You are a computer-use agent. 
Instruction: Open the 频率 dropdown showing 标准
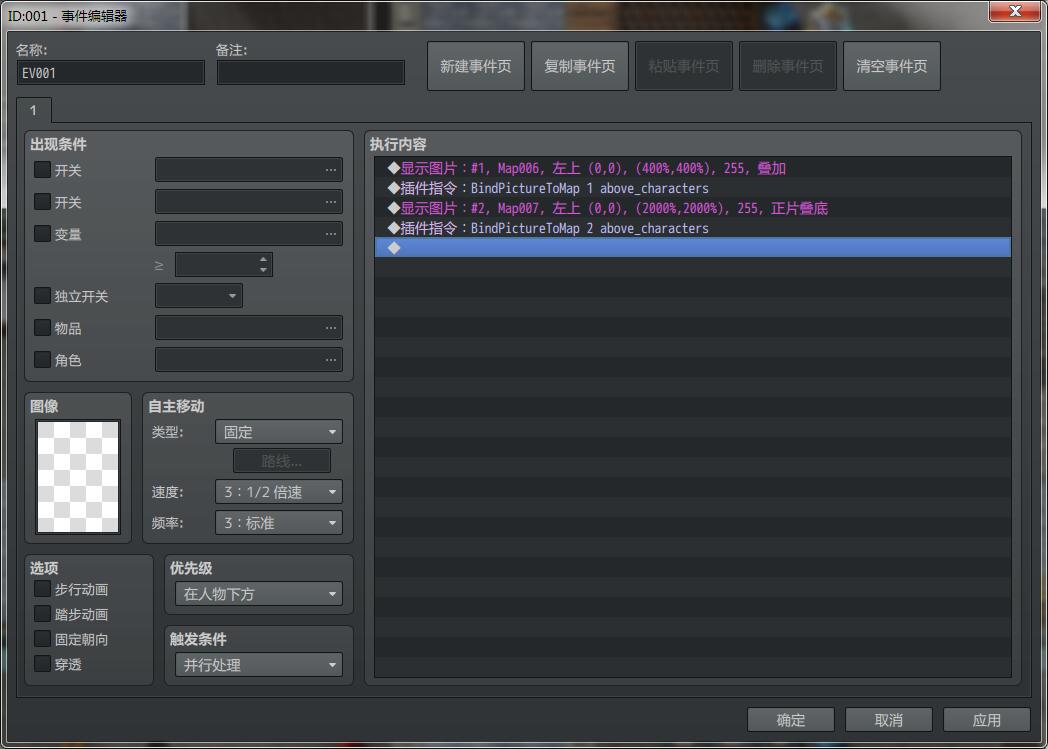(279, 522)
